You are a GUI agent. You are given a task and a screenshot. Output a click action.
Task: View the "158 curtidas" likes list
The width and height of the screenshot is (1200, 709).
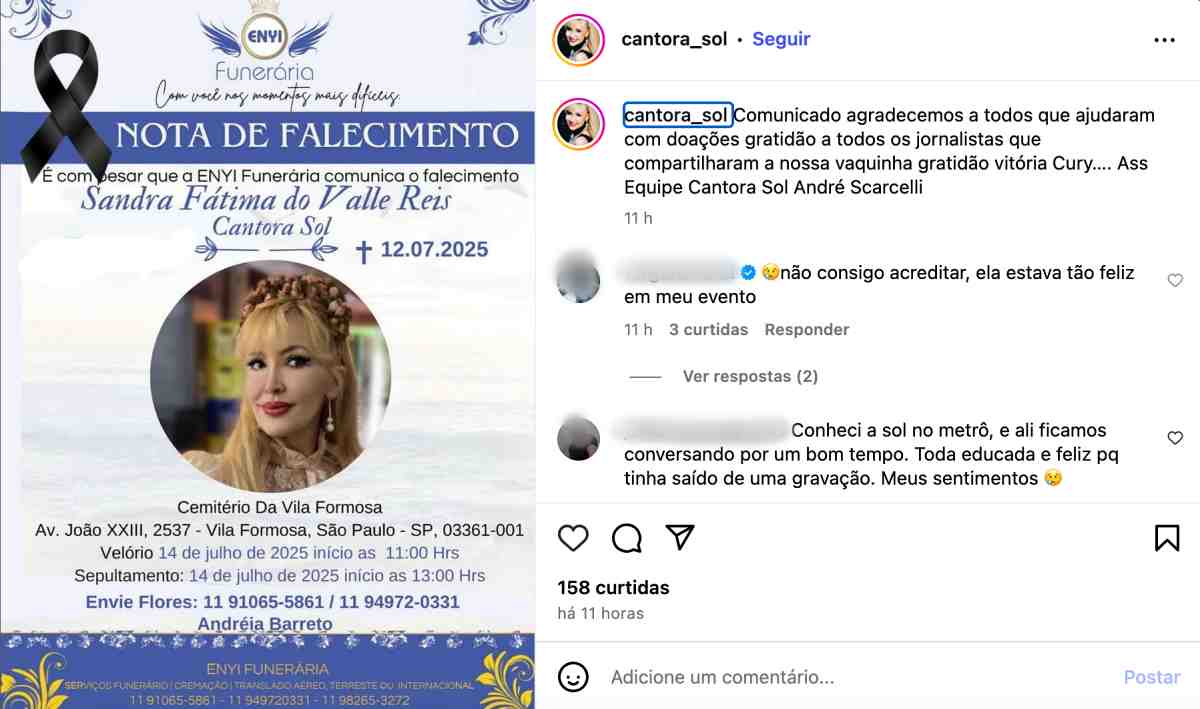pyautogui.click(x=613, y=588)
